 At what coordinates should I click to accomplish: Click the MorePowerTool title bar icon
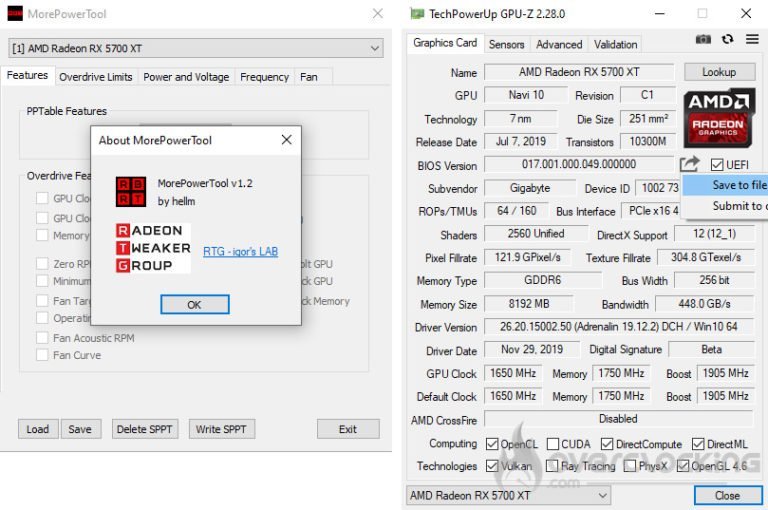(x=15, y=13)
